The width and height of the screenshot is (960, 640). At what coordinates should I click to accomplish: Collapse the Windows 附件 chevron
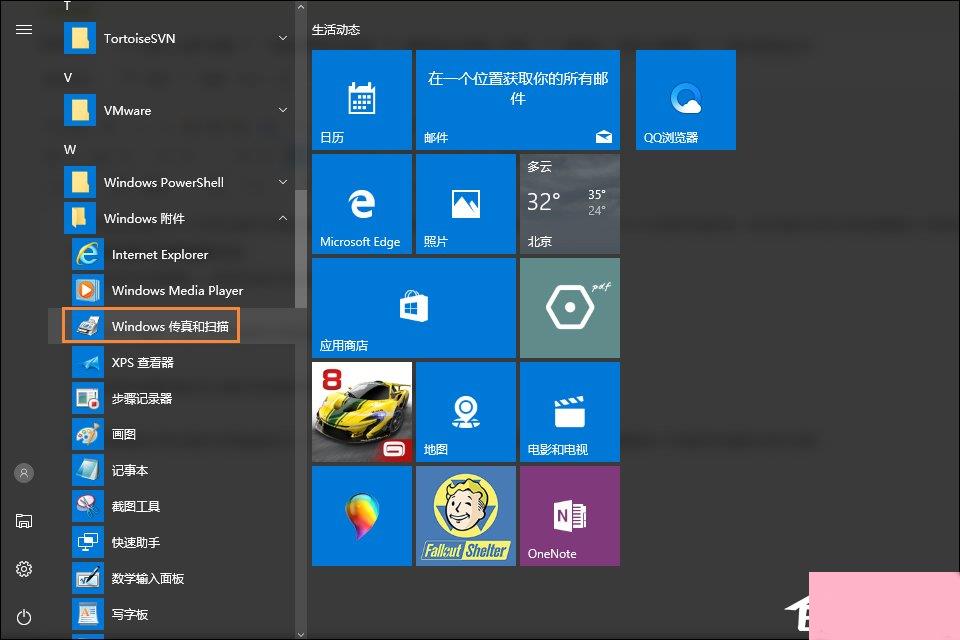click(283, 218)
